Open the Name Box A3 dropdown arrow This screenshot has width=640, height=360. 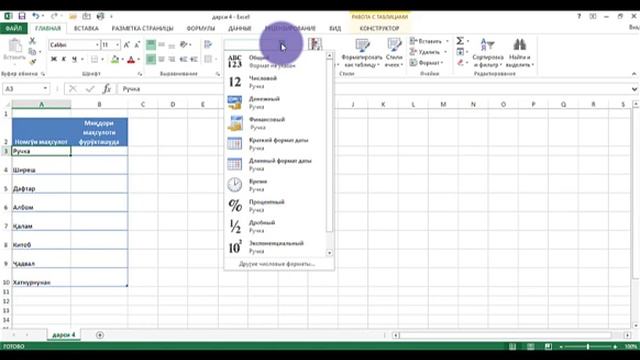pos(45,89)
